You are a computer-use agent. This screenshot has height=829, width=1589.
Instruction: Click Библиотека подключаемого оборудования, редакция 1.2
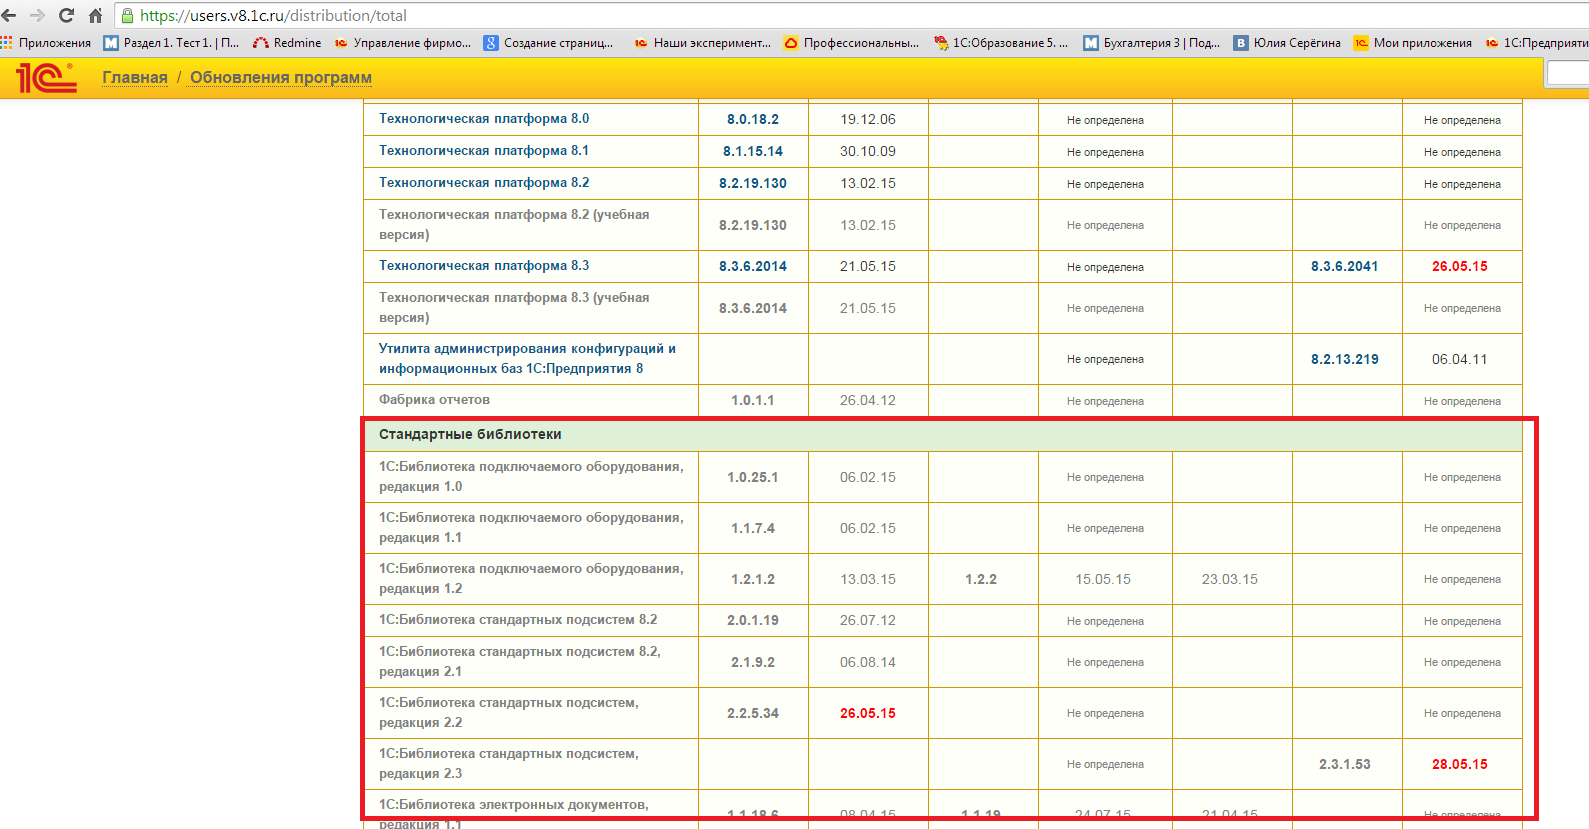(x=531, y=579)
